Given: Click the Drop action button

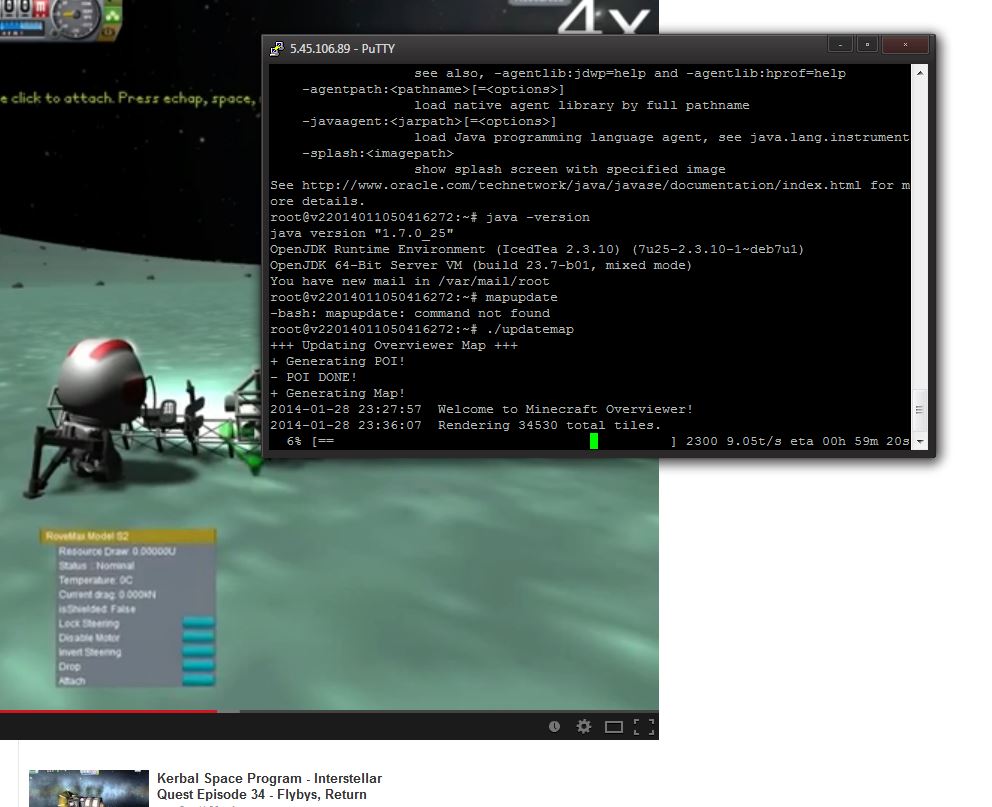Looking at the screenshot, I should [198, 666].
